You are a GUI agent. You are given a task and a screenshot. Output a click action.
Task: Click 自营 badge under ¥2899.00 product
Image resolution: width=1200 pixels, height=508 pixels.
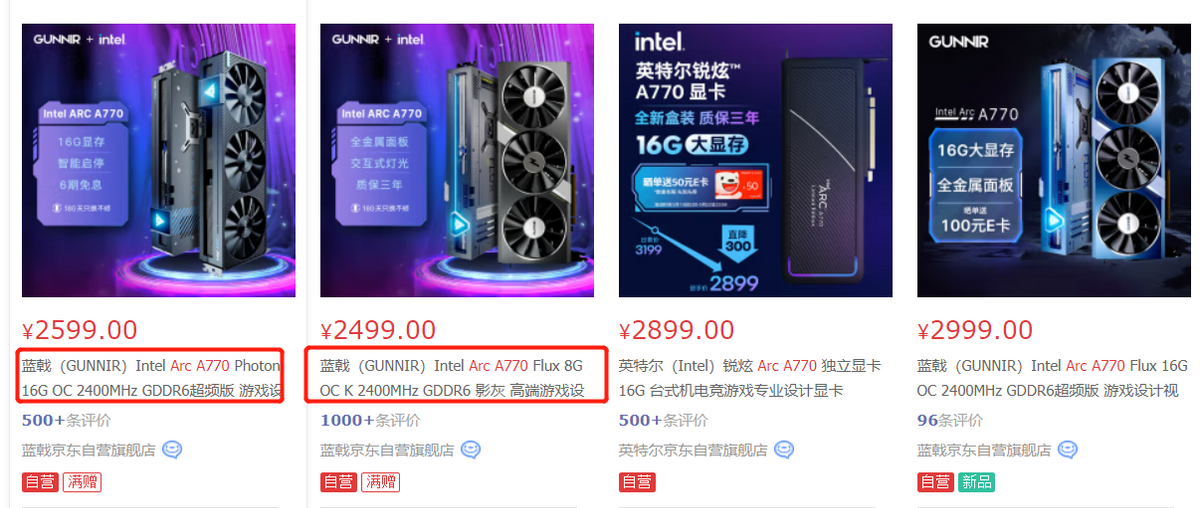pyautogui.click(x=637, y=482)
